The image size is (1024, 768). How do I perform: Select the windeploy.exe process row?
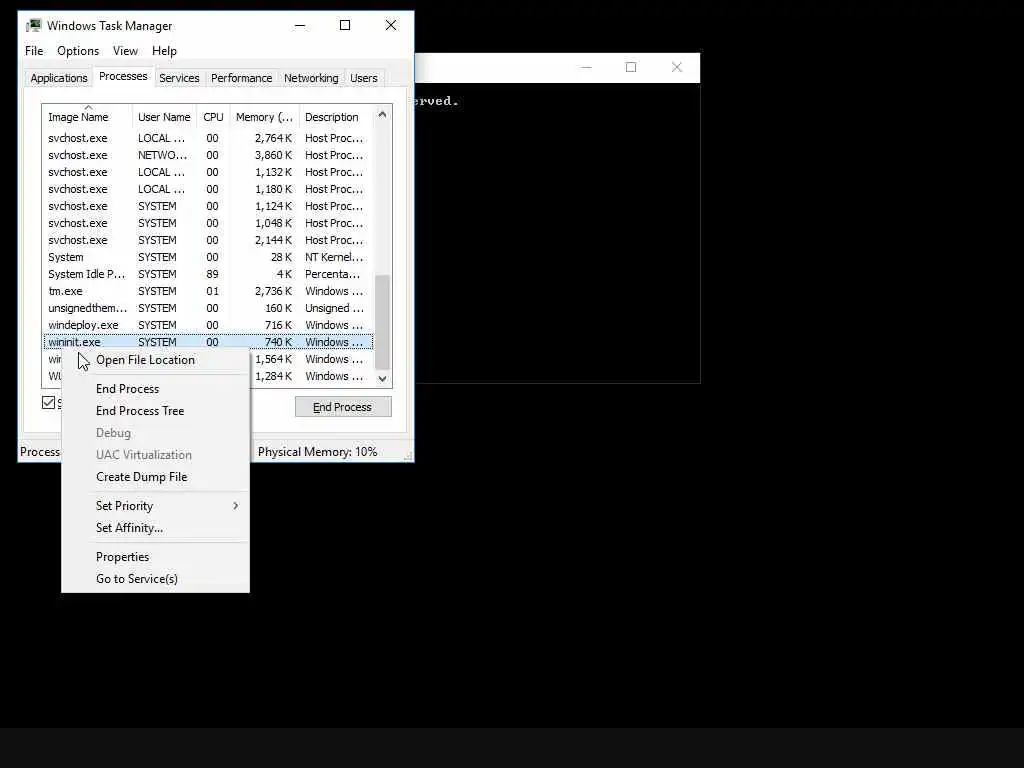tap(208, 325)
